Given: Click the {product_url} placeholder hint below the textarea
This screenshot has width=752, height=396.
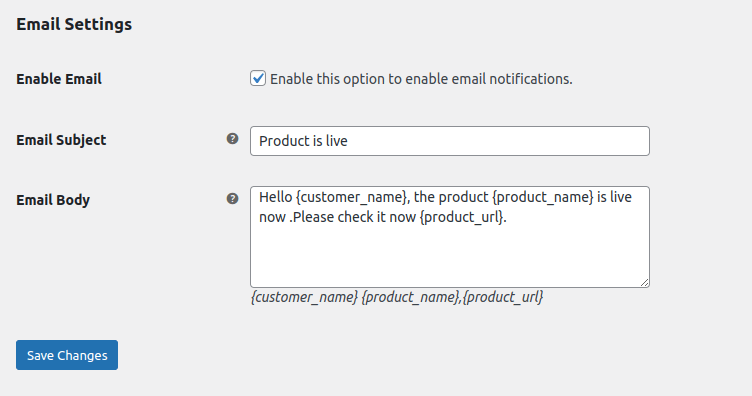Looking at the screenshot, I should 503,297.
